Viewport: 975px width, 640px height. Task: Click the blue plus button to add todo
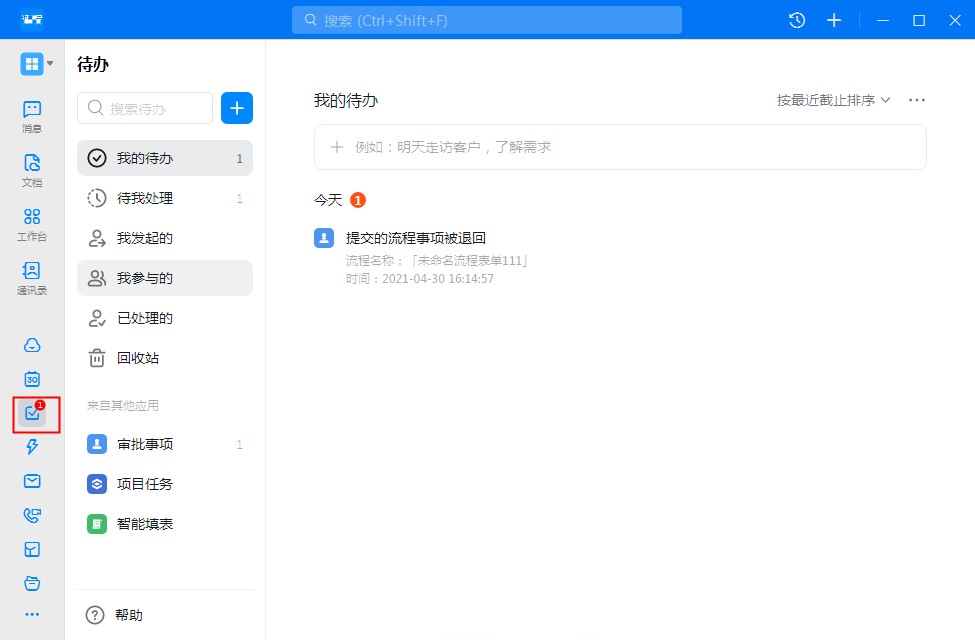(237, 108)
